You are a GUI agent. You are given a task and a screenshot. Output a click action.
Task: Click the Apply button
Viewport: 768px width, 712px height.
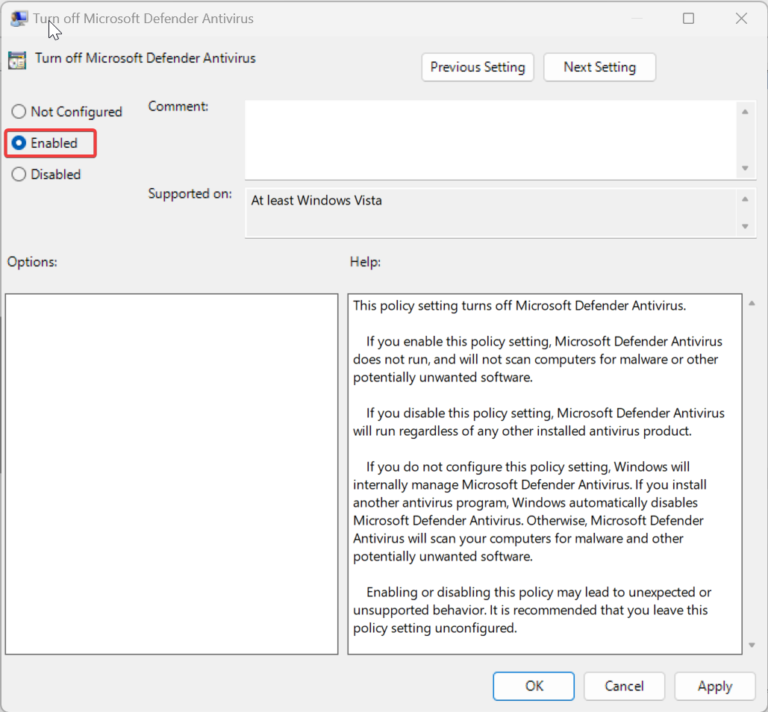(715, 686)
